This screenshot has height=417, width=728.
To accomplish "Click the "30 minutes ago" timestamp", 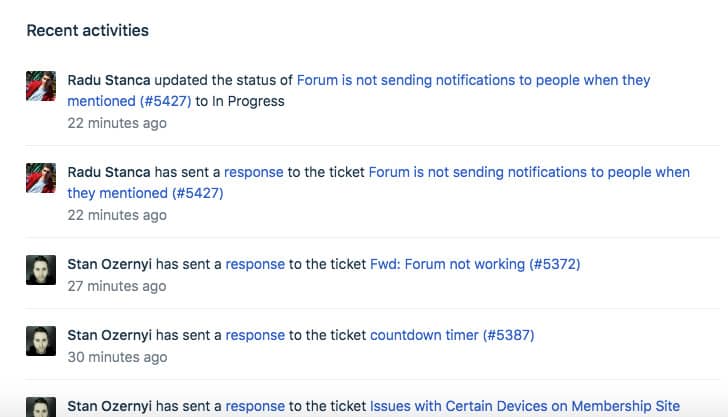I will (117, 357).
